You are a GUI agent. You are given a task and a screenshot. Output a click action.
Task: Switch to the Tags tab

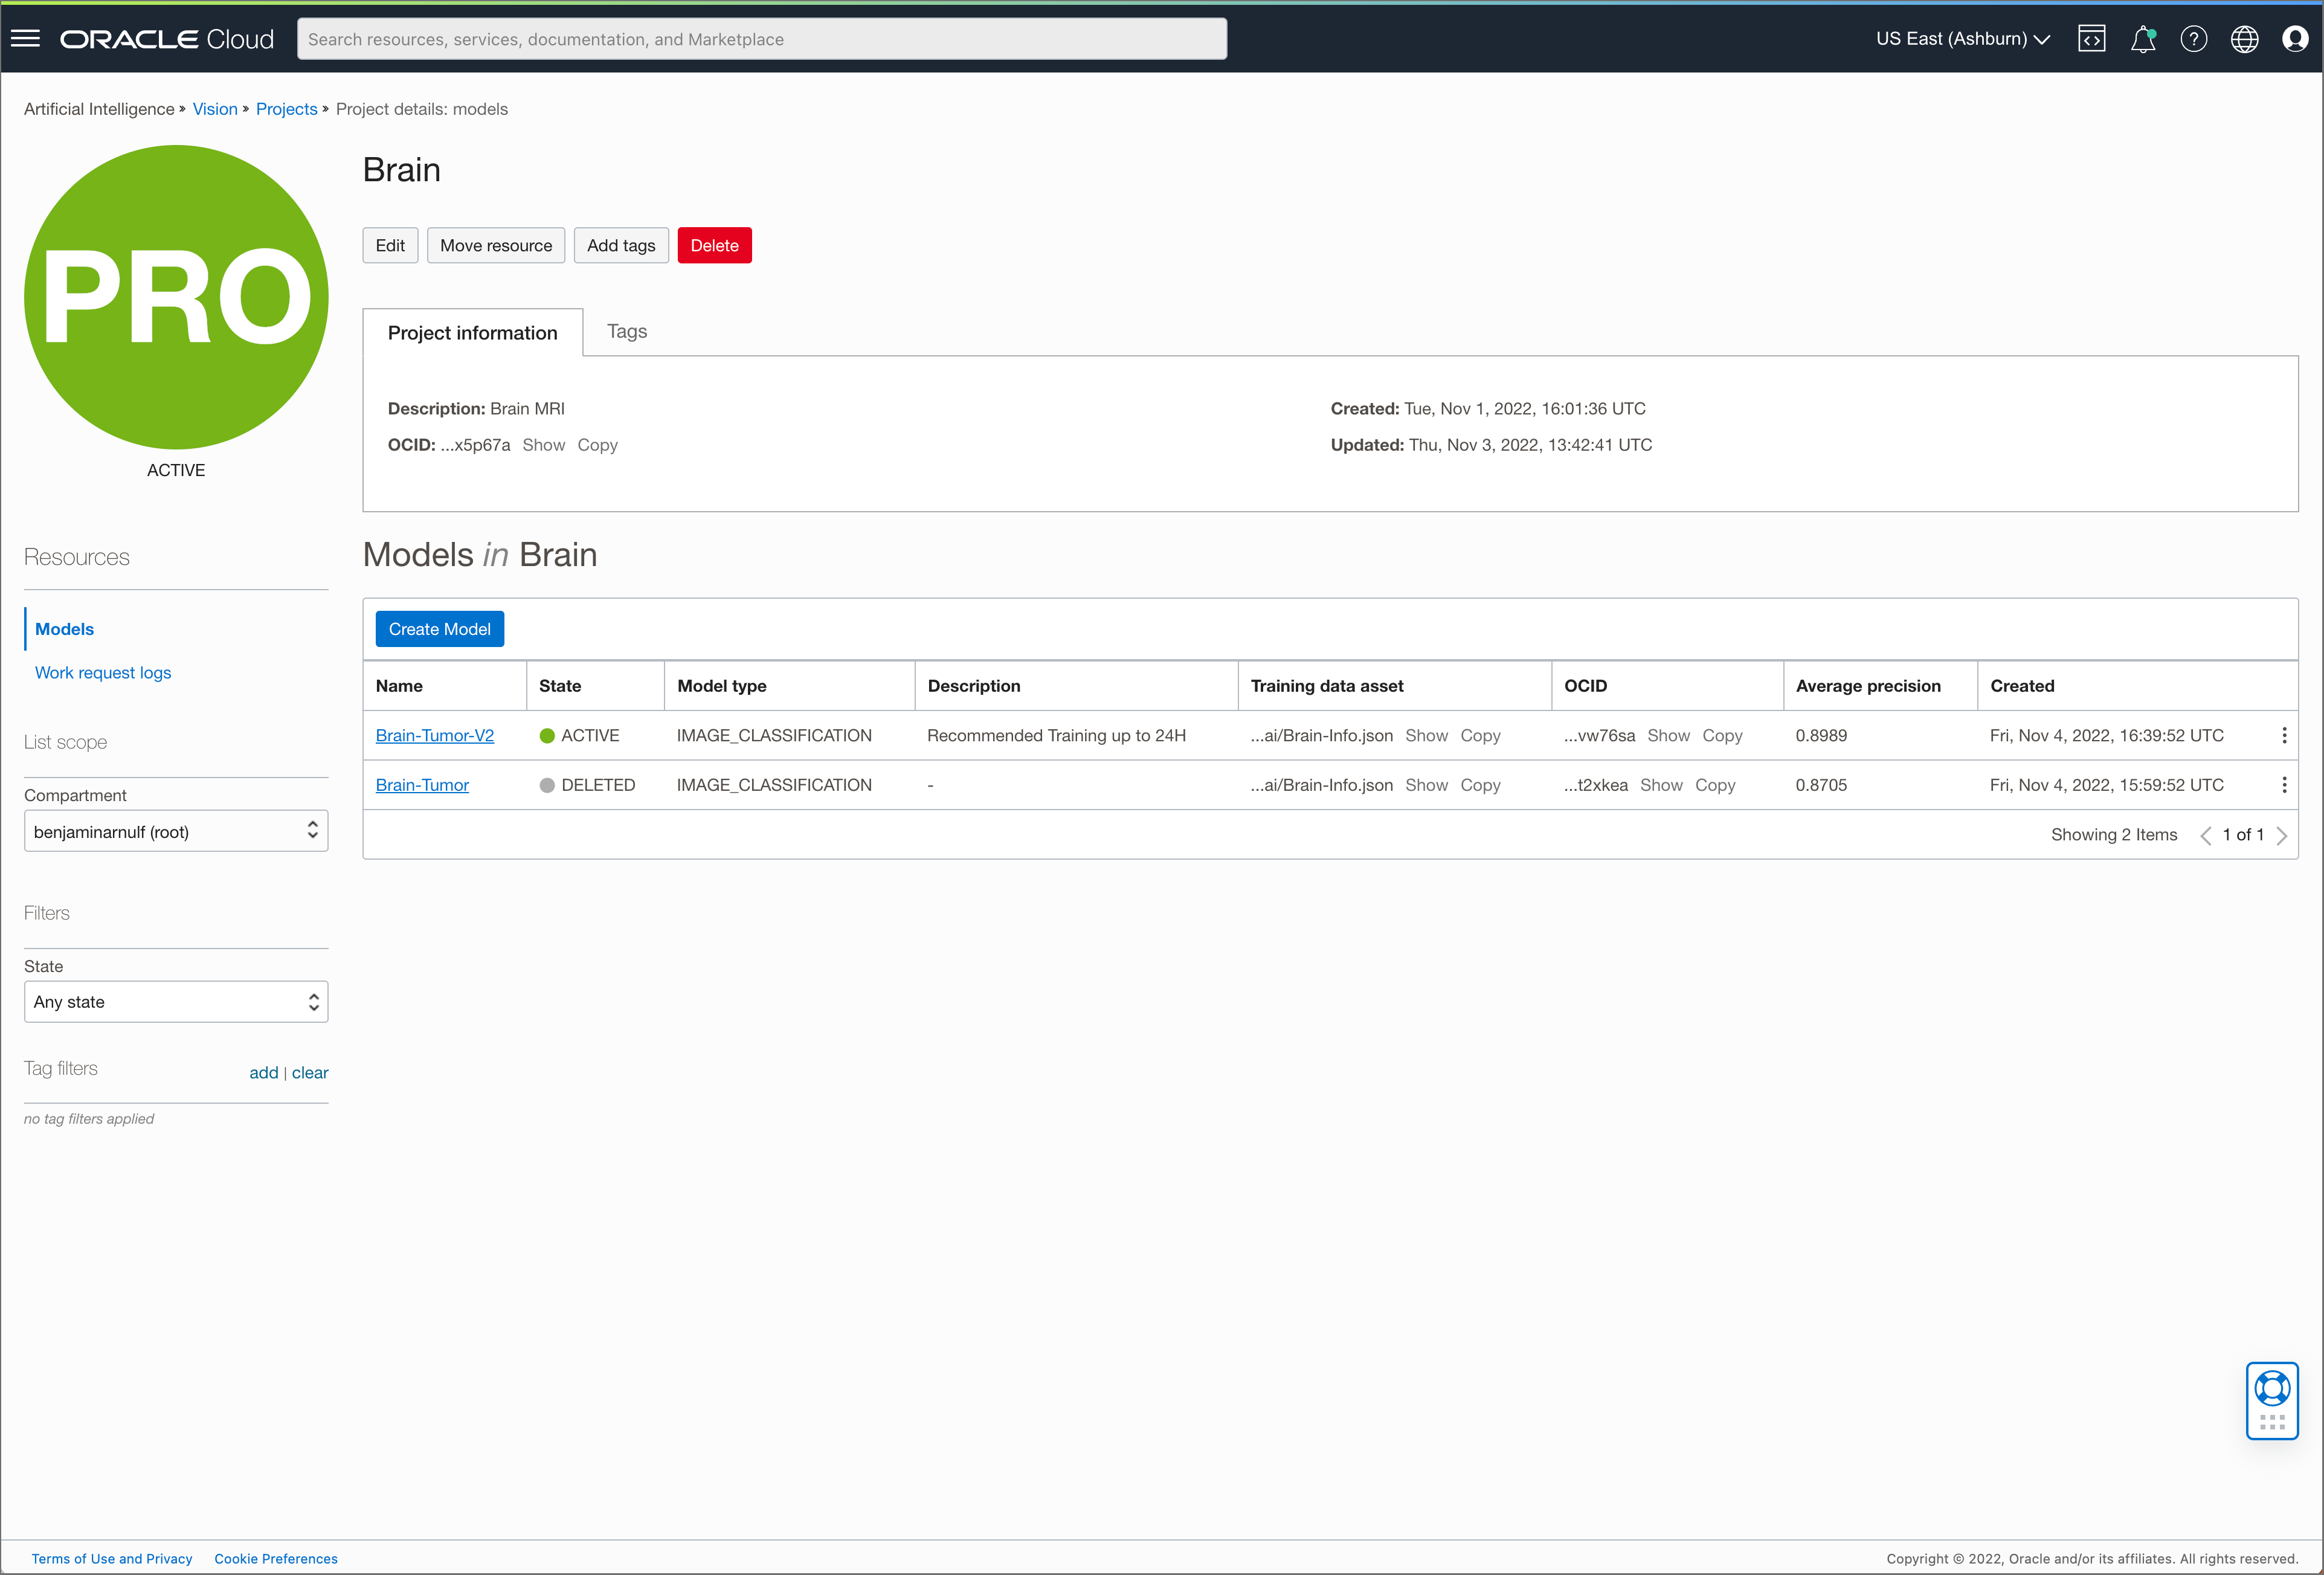click(x=627, y=331)
